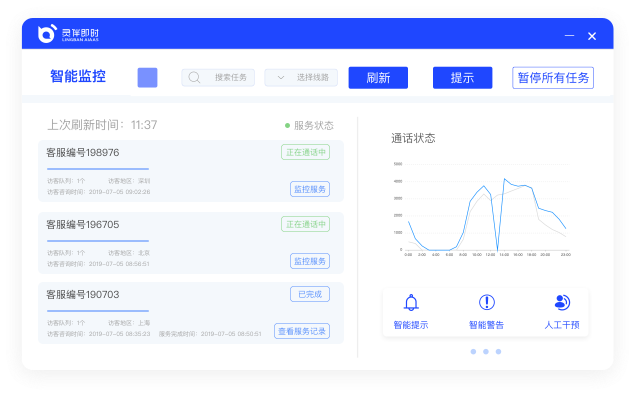Click the 智能提示 label

[x=411, y=325]
